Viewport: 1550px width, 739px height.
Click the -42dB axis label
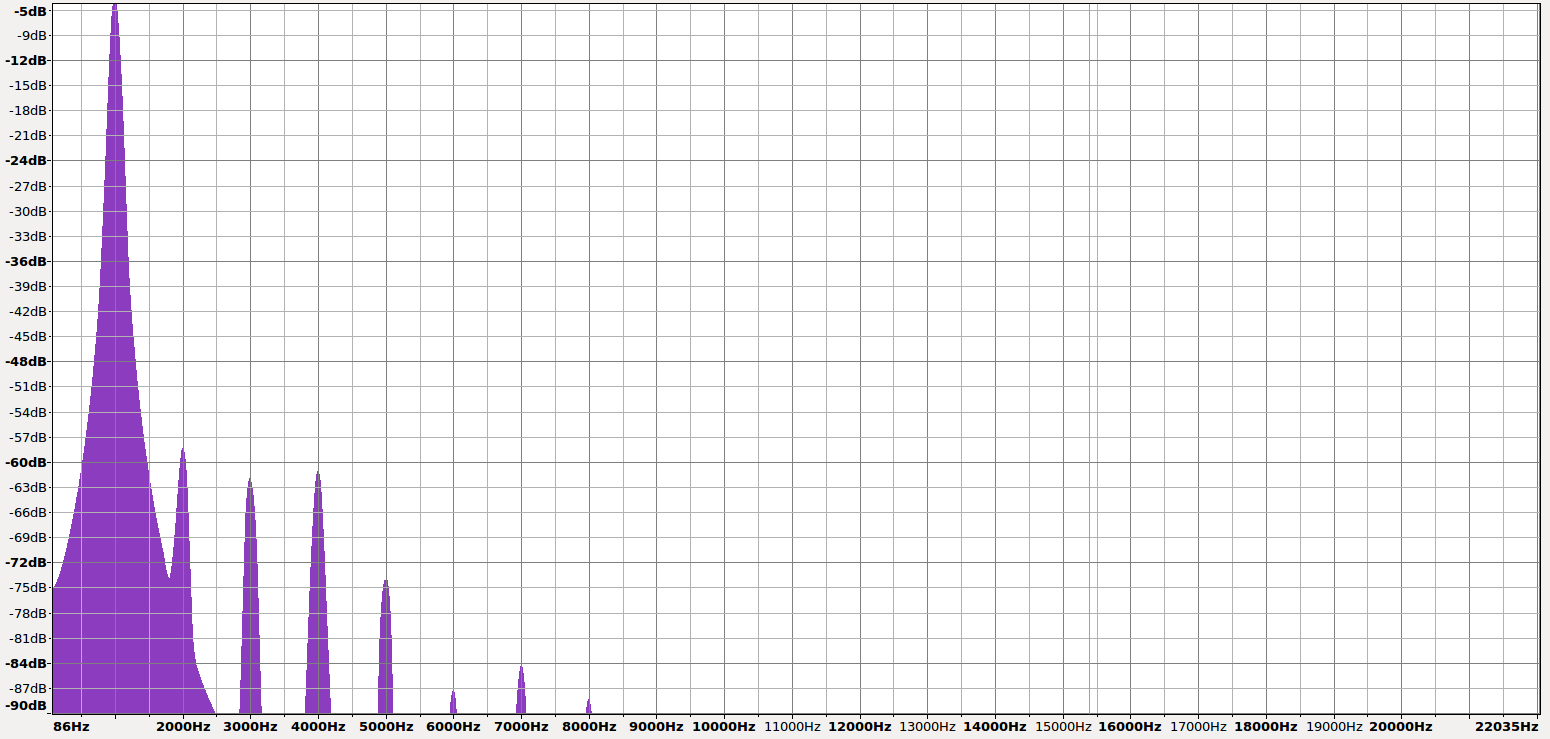27,311
